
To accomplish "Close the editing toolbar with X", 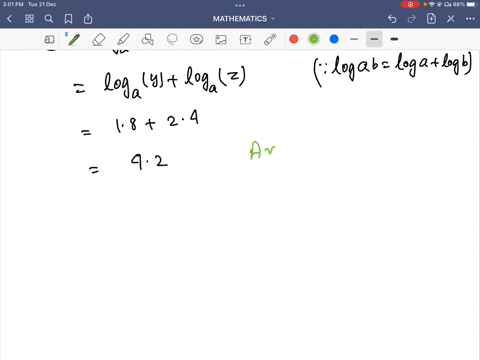I will coord(451,19).
